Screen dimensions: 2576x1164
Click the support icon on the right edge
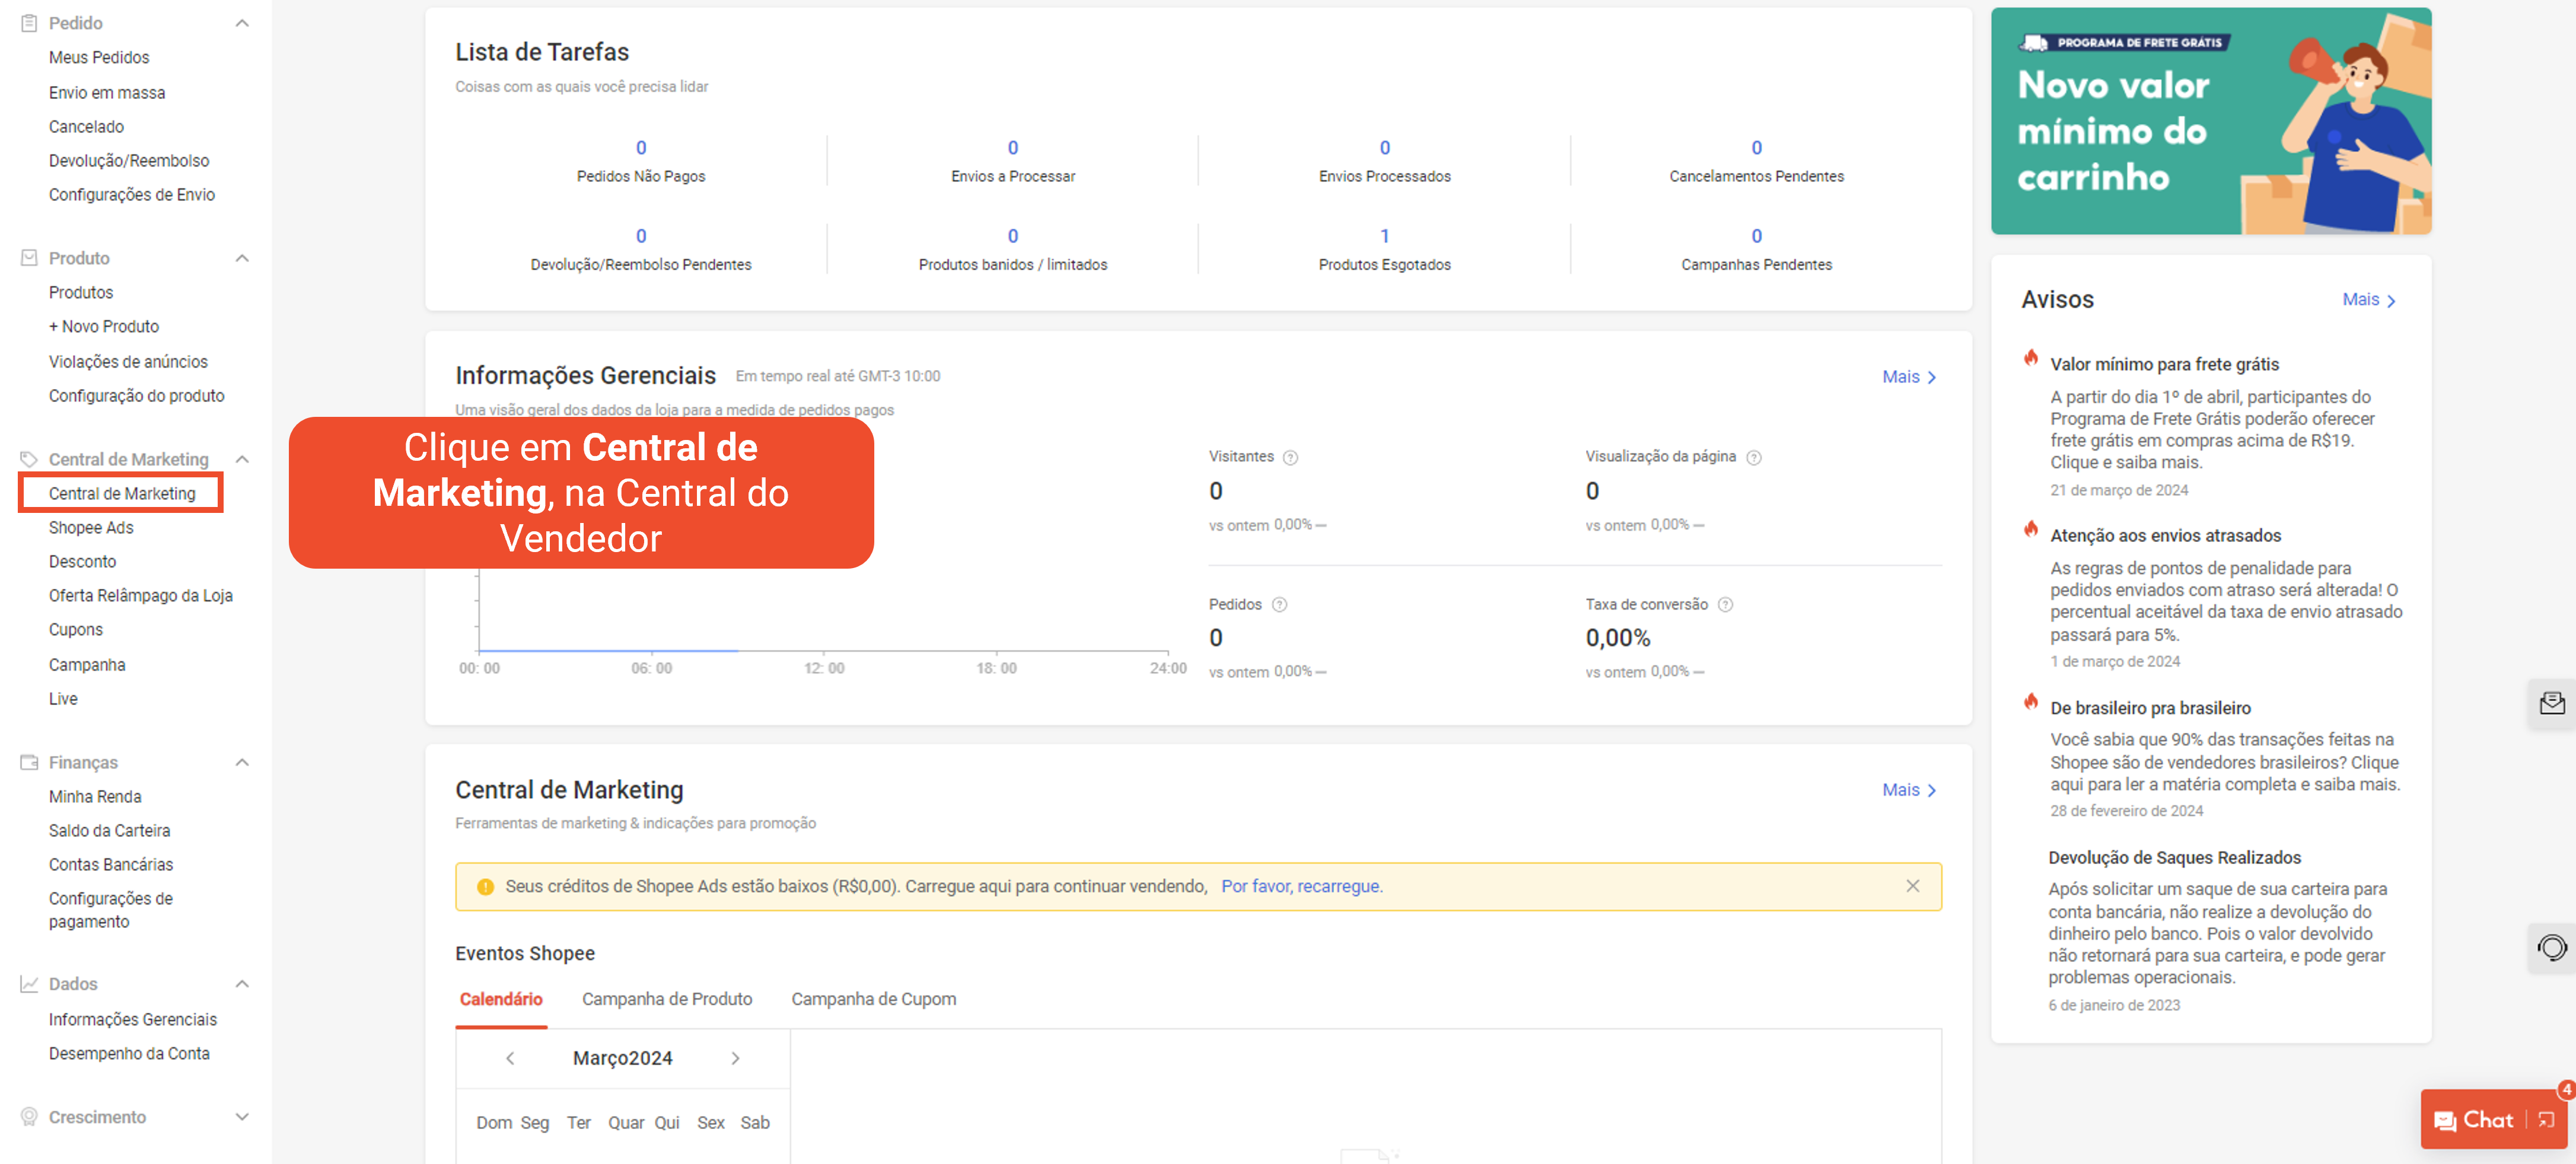pos(2554,948)
